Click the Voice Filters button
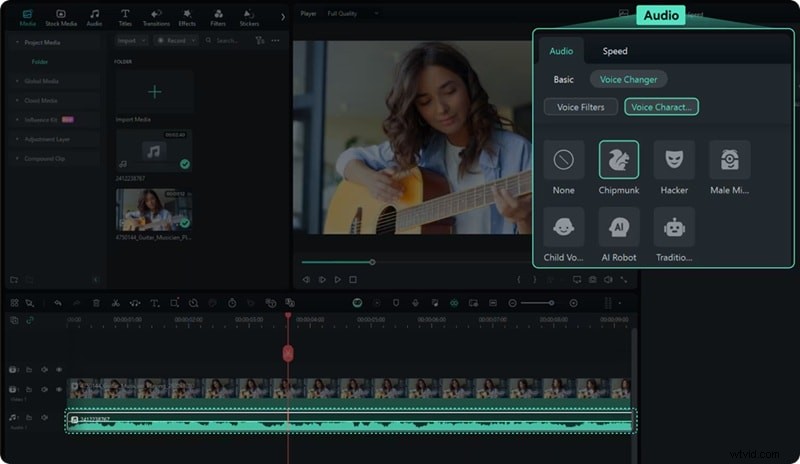 point(581,107)
